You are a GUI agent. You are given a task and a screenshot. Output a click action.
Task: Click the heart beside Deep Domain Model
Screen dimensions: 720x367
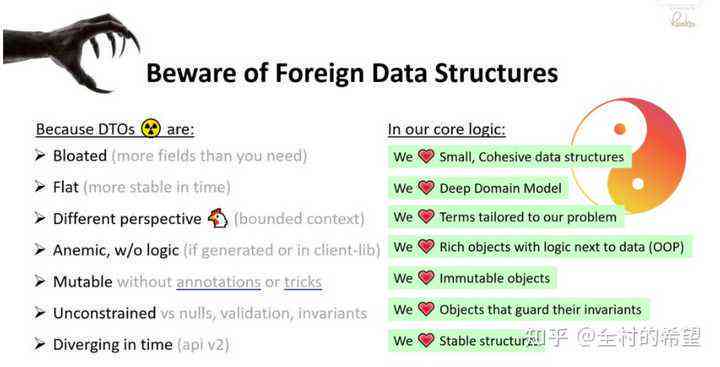click(x=426, y=187)
